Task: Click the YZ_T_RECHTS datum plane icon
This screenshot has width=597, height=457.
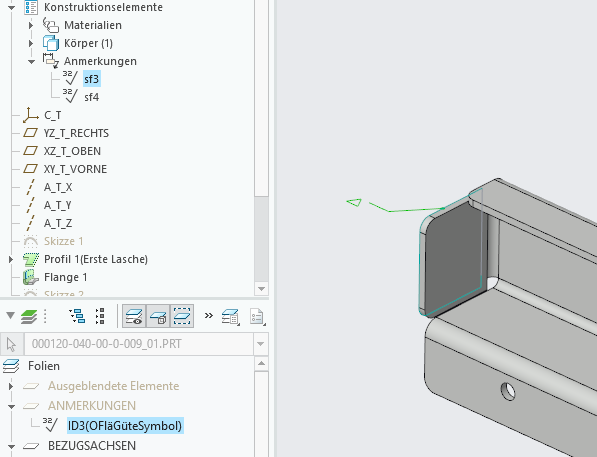Action: coord(30,133)
